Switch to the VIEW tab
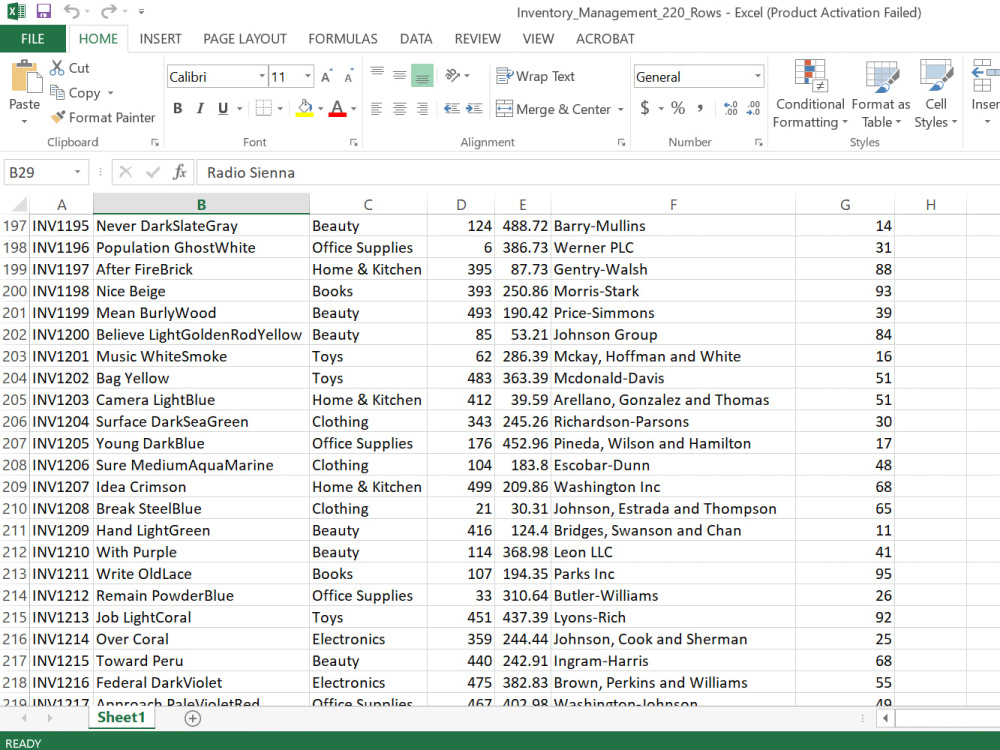This screenshot has width=1000, height=750. (x=538, y=39)
